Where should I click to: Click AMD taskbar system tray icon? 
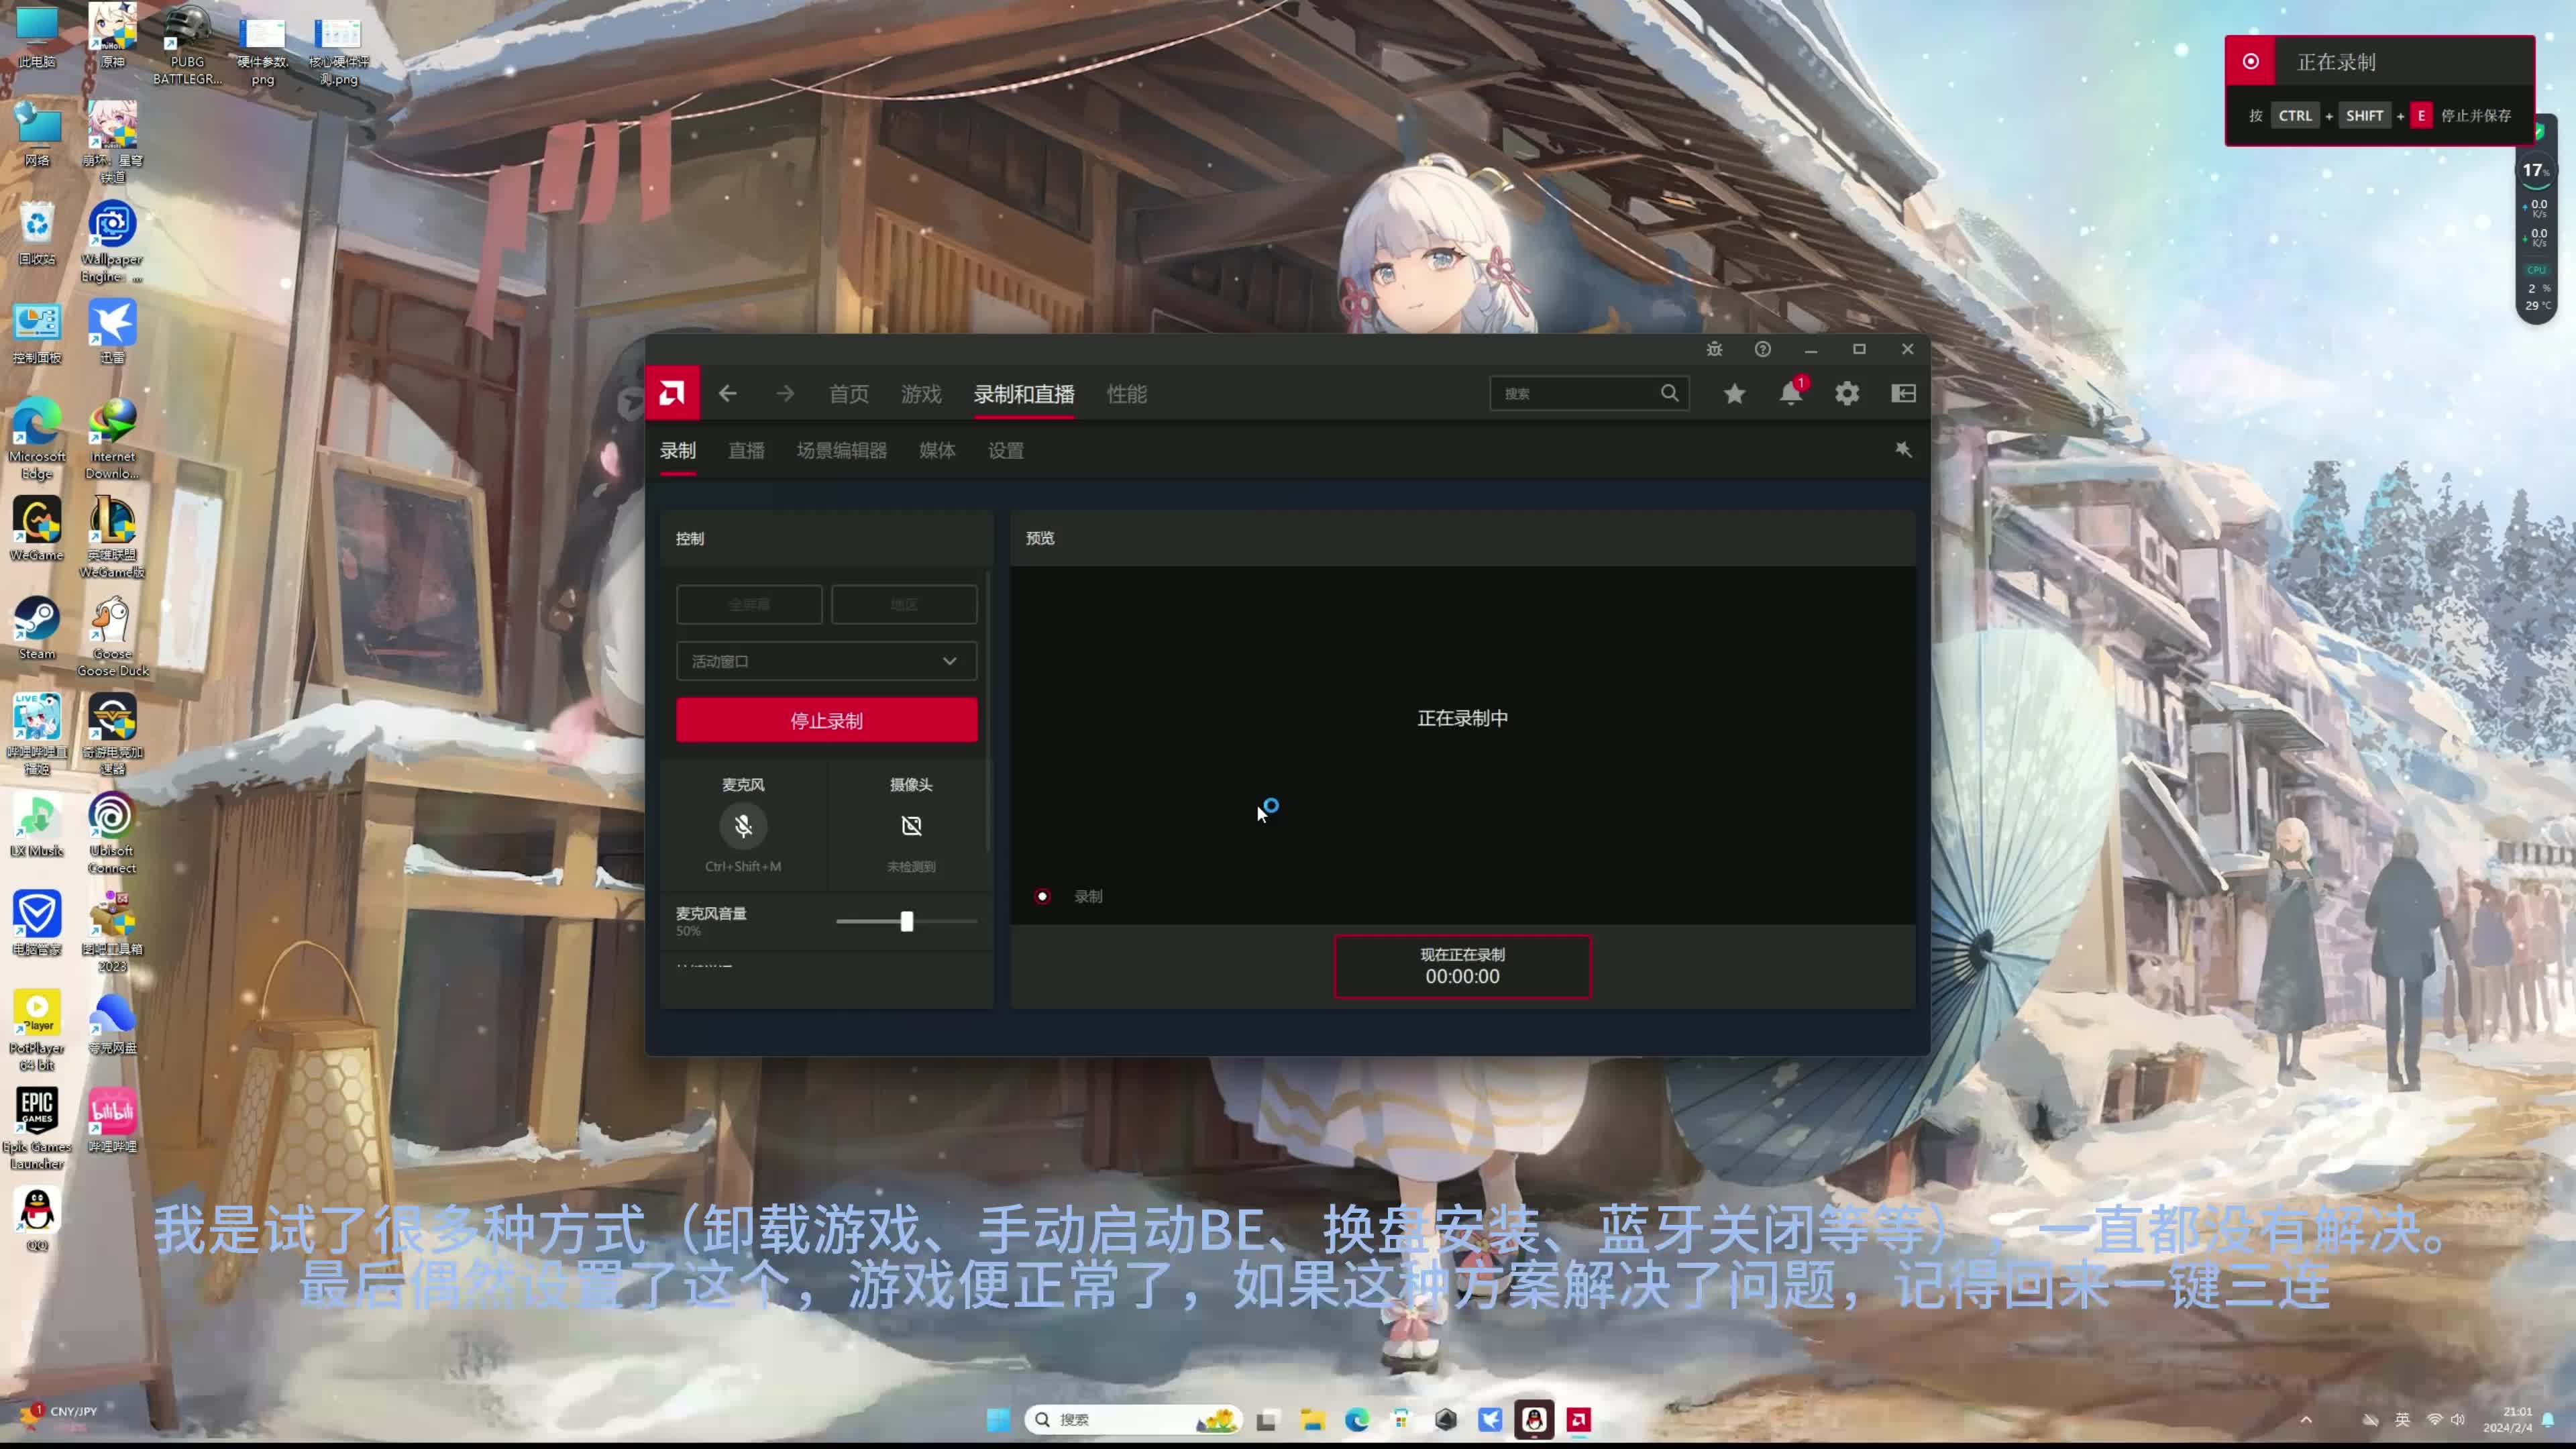coord(1580,1419)
